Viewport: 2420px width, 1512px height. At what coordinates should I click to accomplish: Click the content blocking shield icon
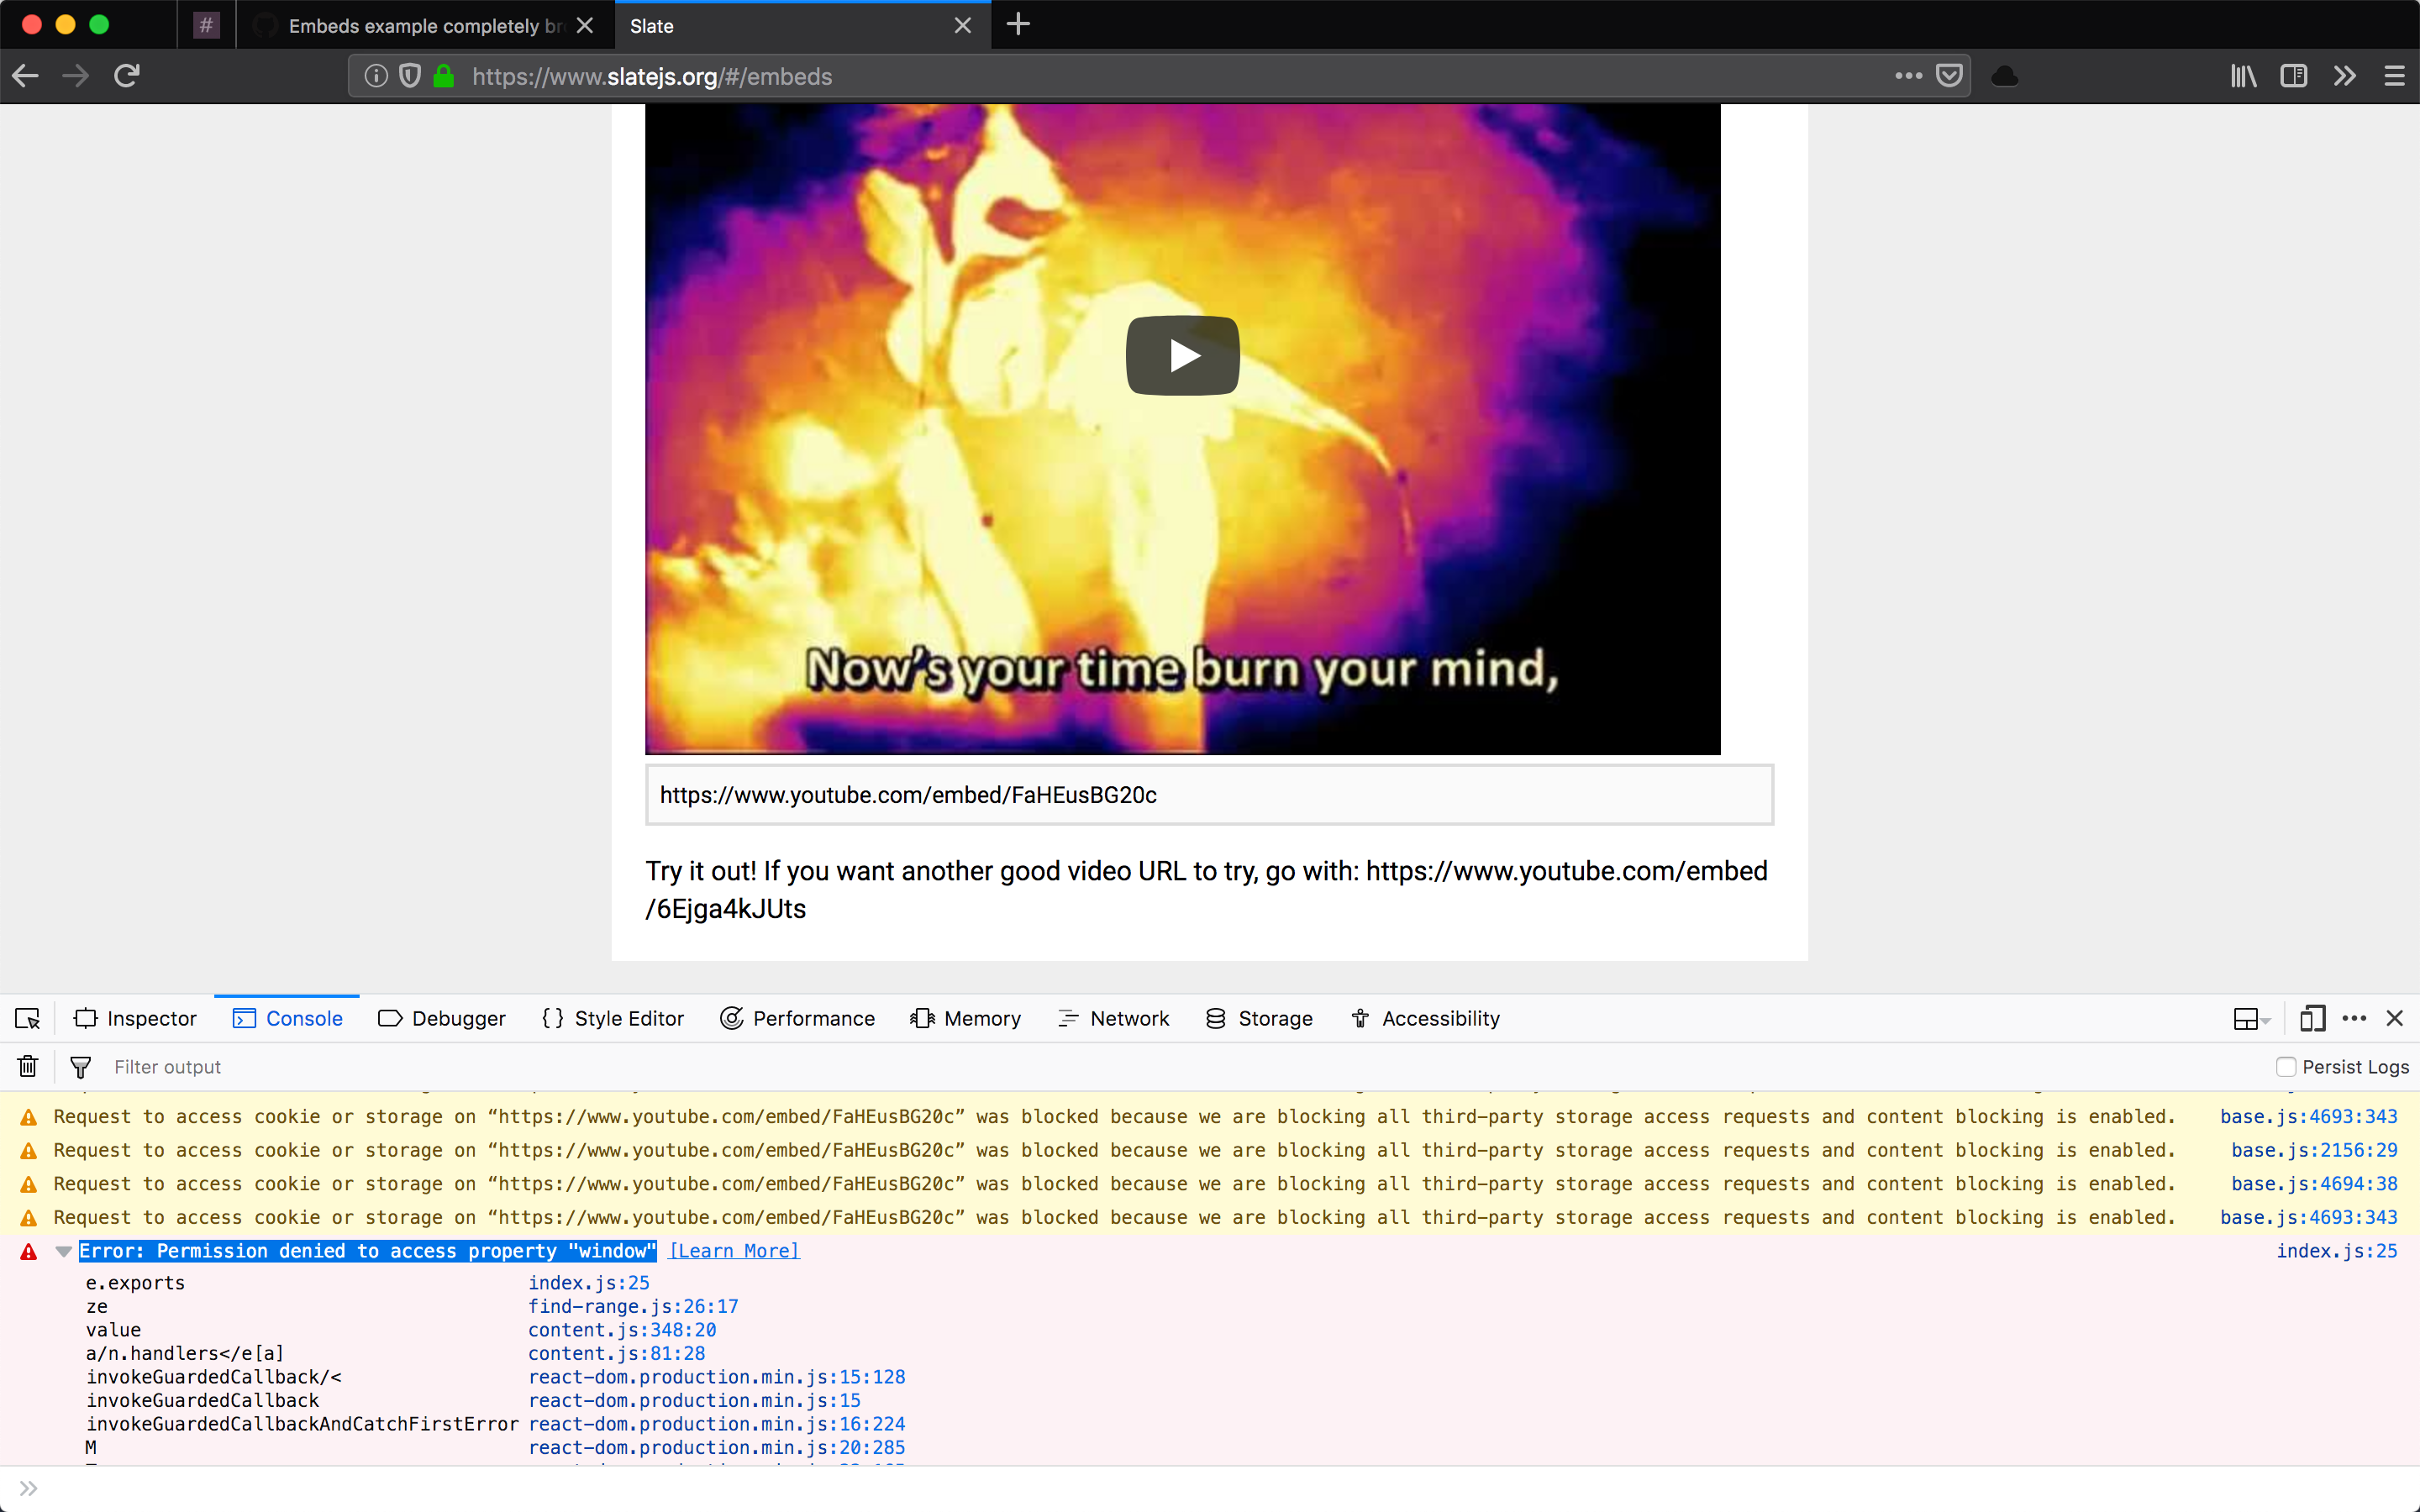[x=410, y=76]
